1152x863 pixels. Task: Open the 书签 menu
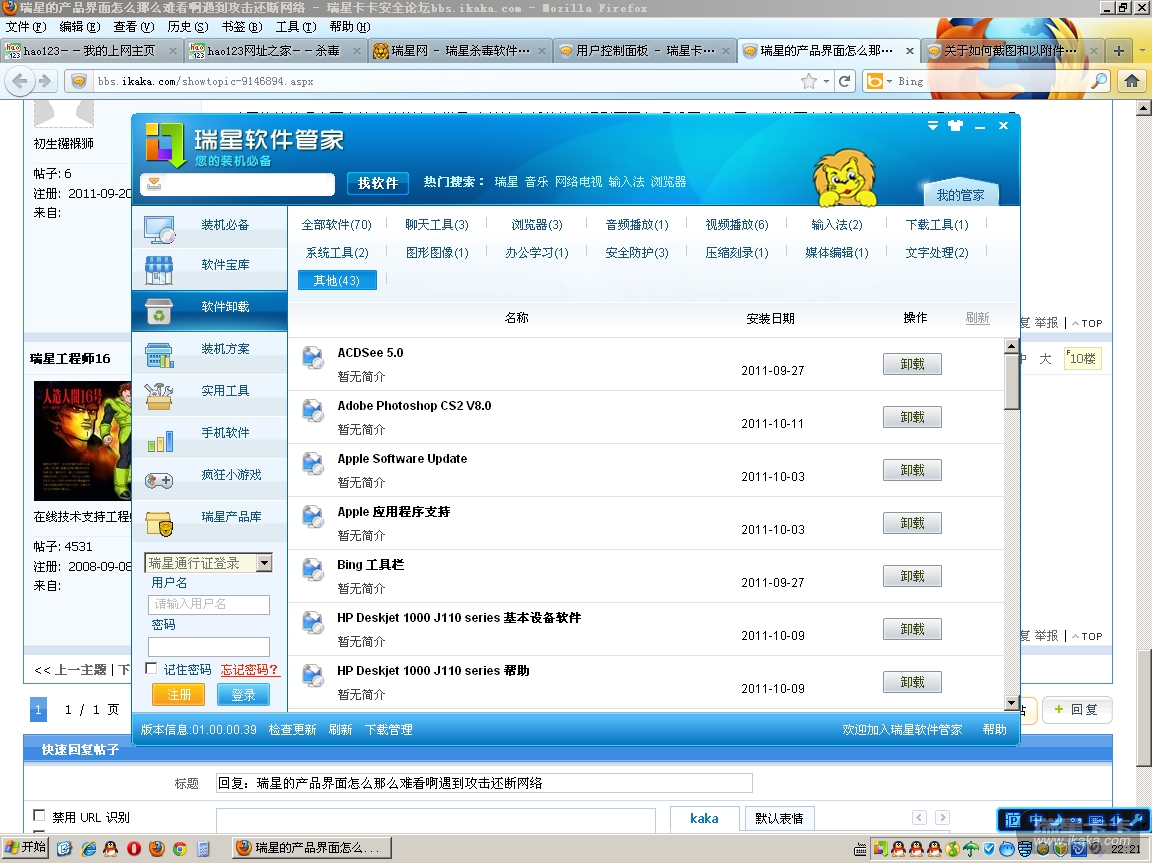coord(242,27)
